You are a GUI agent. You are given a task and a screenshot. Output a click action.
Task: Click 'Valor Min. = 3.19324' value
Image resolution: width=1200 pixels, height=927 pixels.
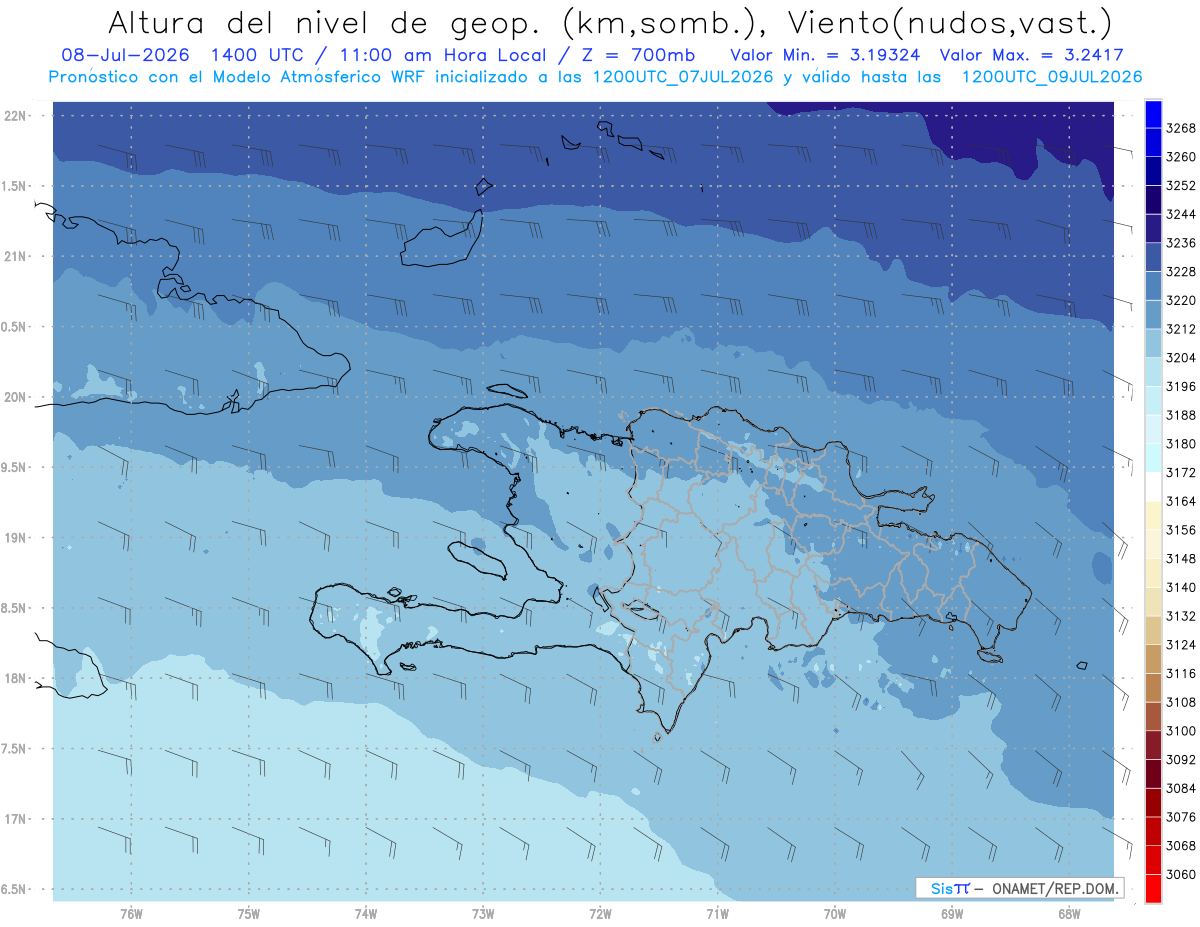tap(826, 55)
